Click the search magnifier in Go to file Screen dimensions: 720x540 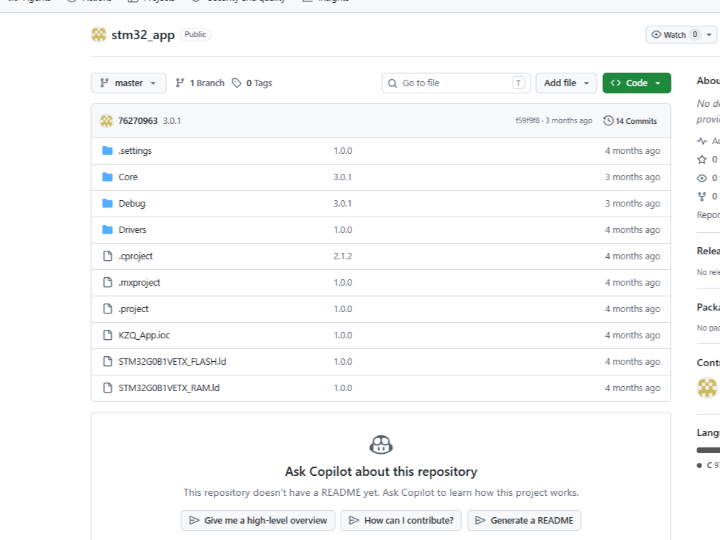click(392, 83)
